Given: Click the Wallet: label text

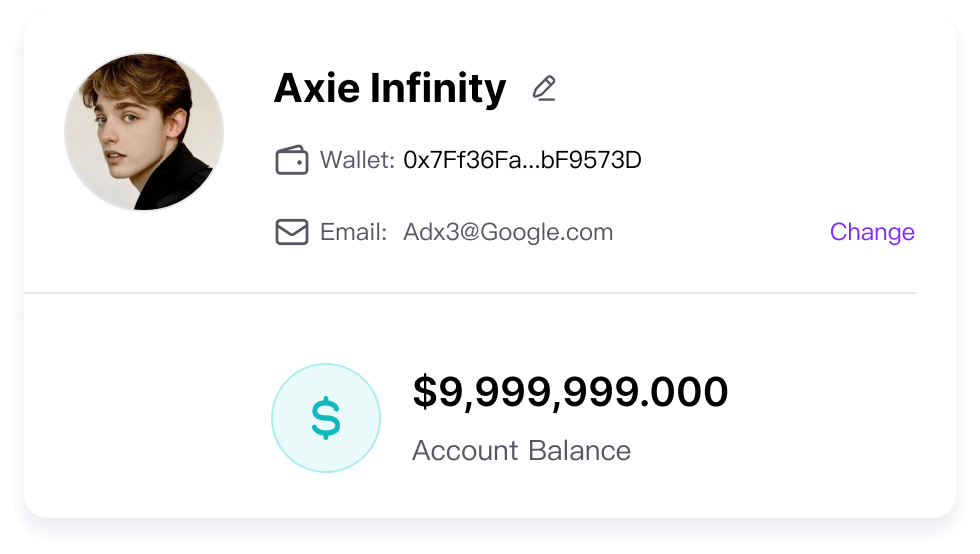Looking at the screenshot, I should coord(358,160).
